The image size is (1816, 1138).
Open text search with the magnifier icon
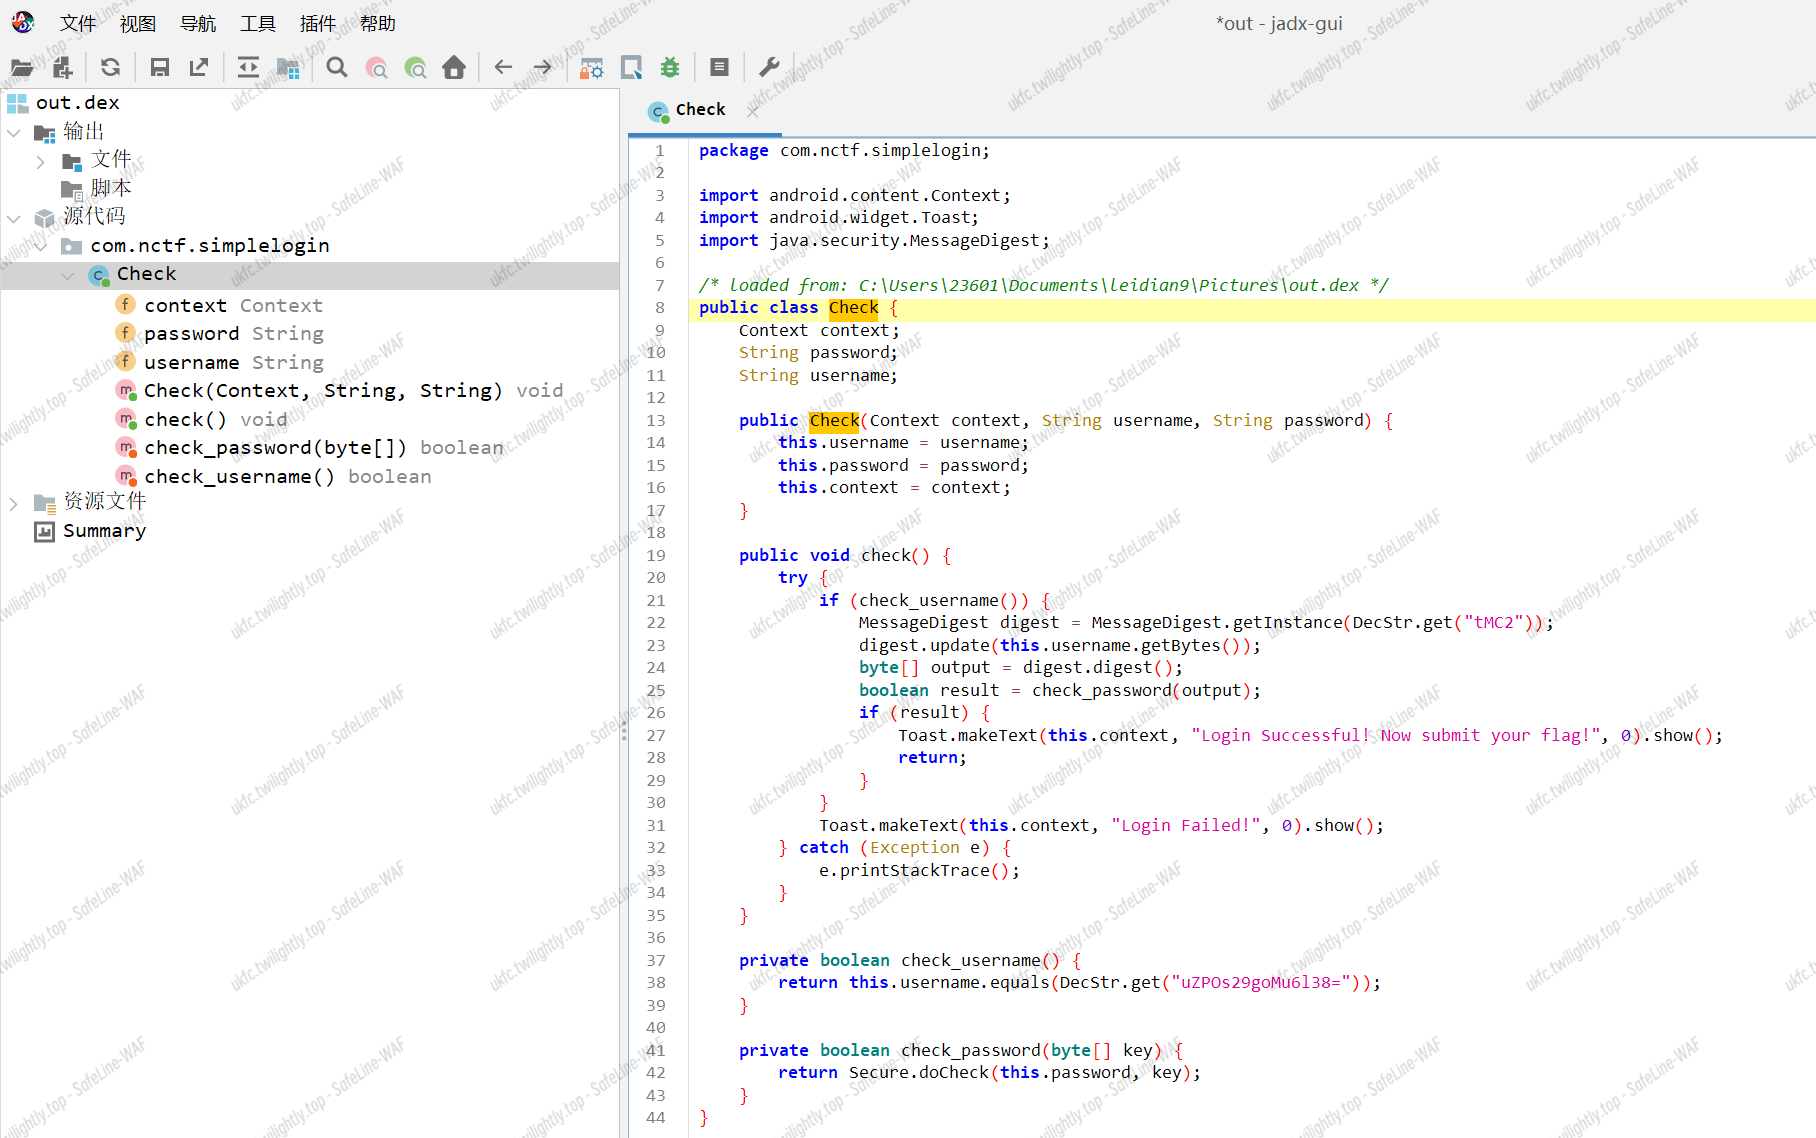click(337, 68)
